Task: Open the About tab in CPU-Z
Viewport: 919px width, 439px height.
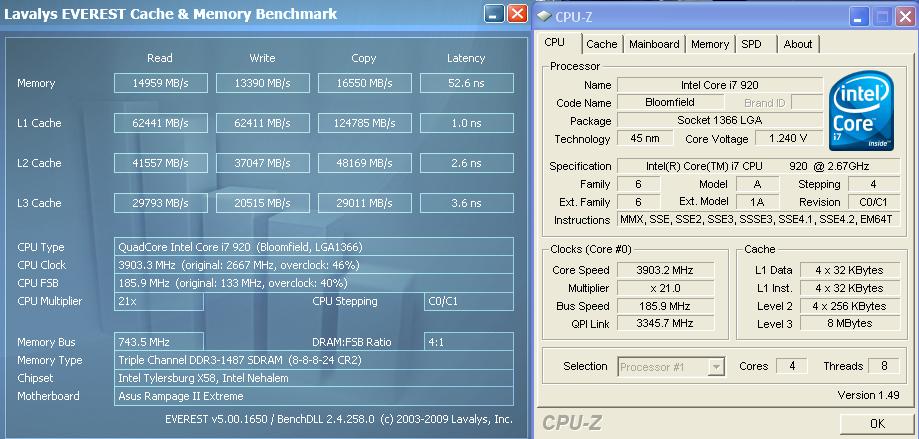Action: [798, 44]
